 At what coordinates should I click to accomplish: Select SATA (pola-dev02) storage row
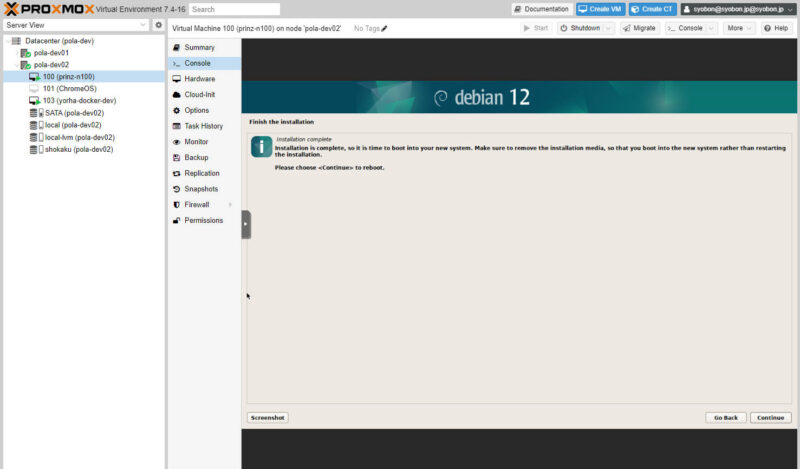click(x=84, y=113)
